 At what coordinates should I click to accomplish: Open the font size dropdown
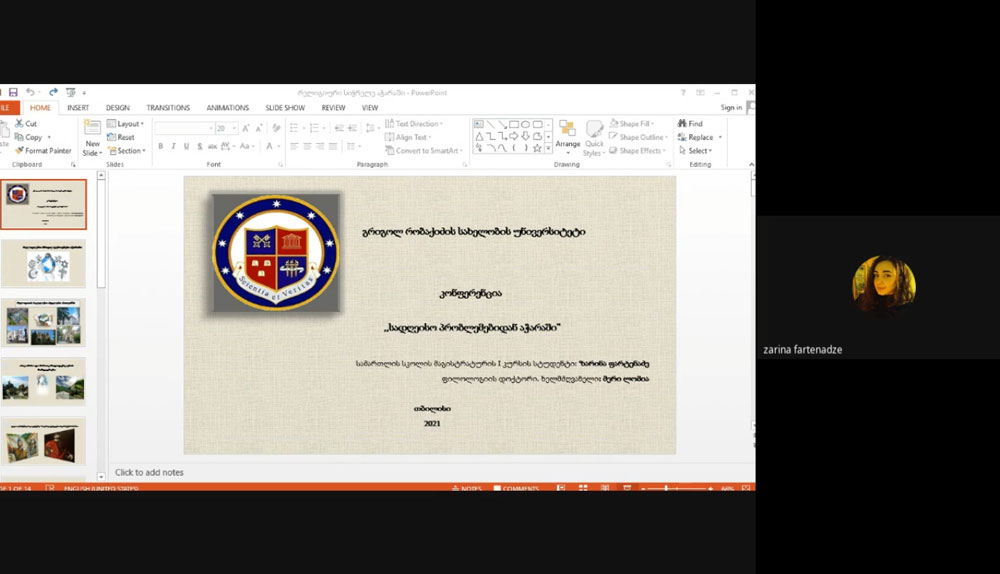(x=234, y=128)
